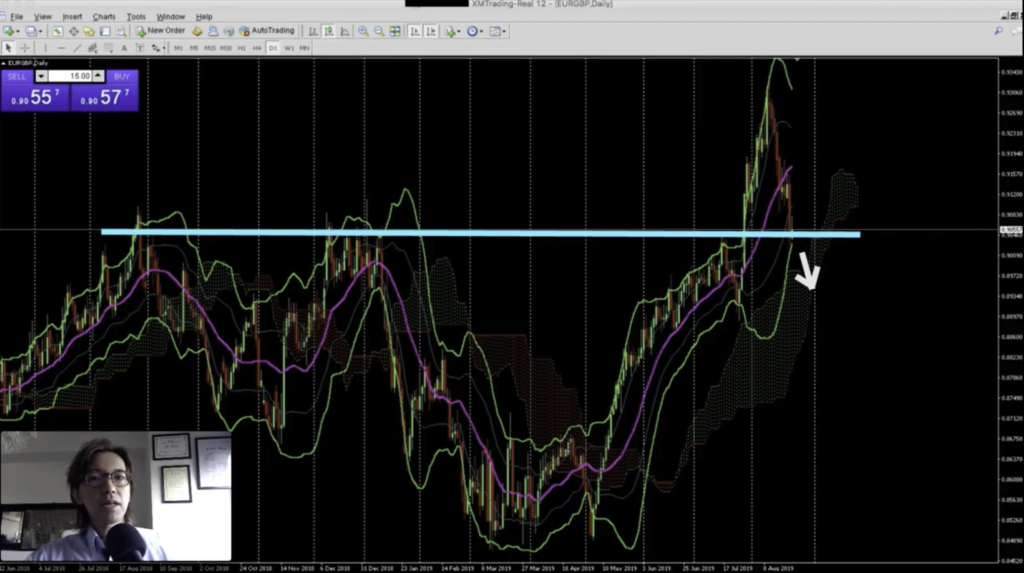Screen dimensions: 1024x573
Task: Open the Window menu
Action: pos(170,16)
